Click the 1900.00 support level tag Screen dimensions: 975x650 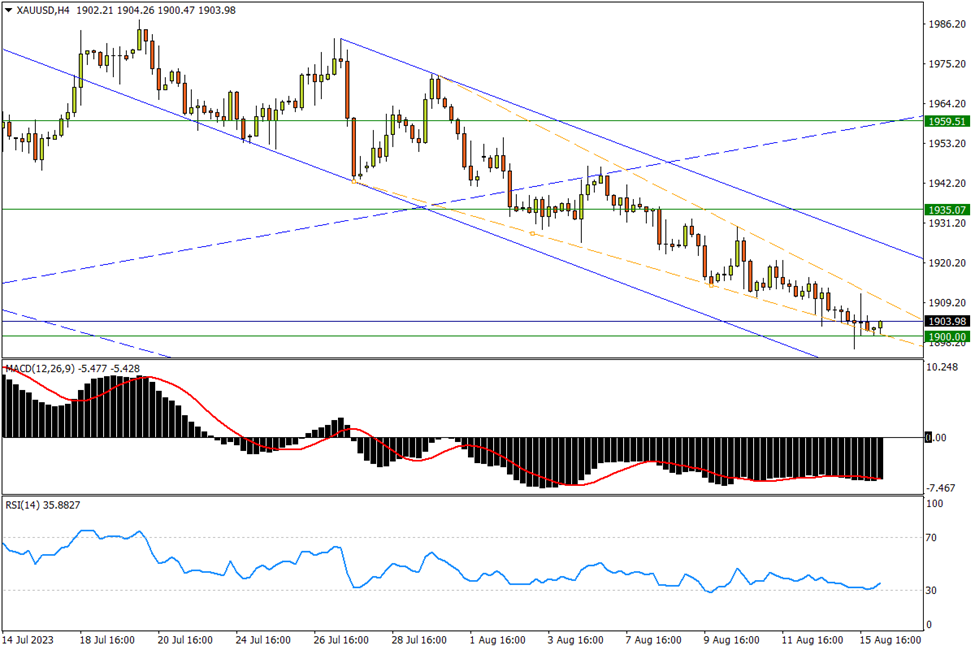947,337
